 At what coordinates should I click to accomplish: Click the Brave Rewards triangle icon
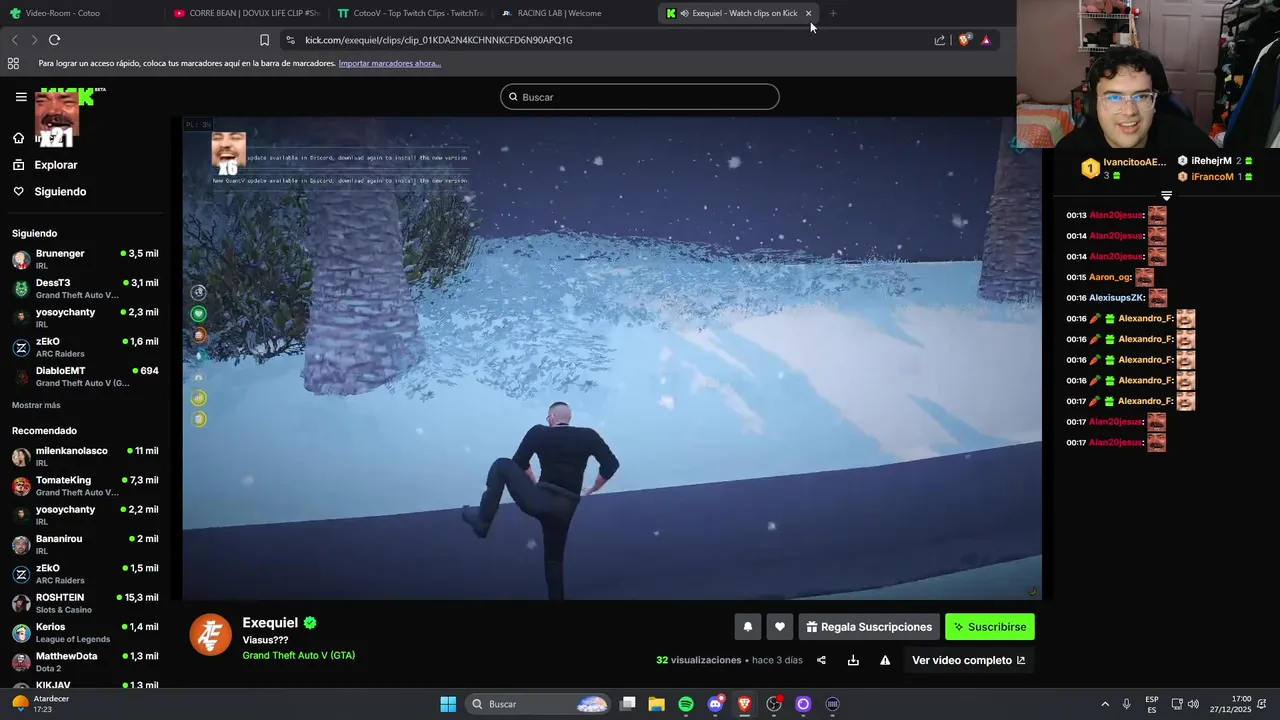[x=986, y=40]
